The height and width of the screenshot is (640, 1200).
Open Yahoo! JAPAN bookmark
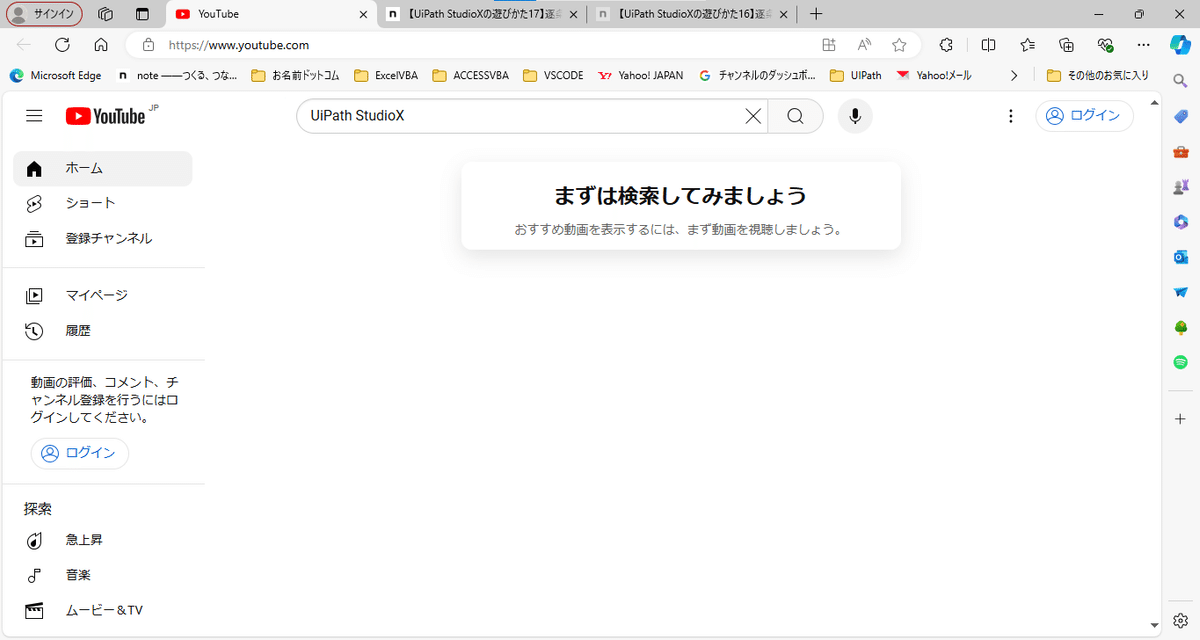(640, 75)
